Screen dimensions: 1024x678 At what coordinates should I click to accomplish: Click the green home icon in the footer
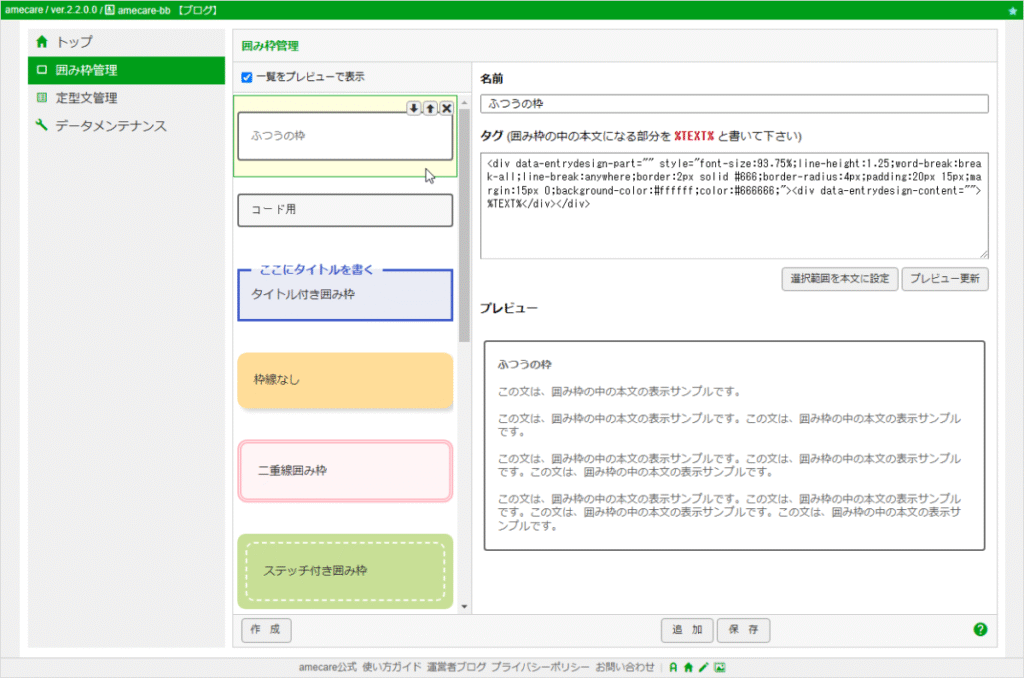tap(688, 668)
